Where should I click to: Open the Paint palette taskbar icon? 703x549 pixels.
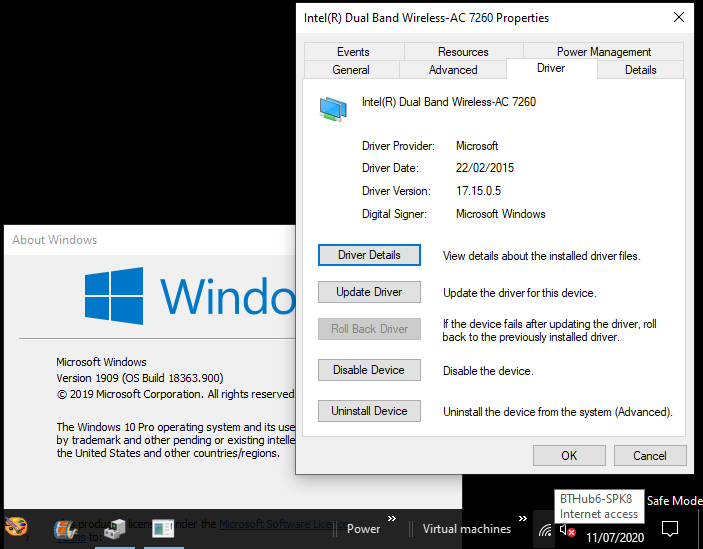click(x=16, y=528)
